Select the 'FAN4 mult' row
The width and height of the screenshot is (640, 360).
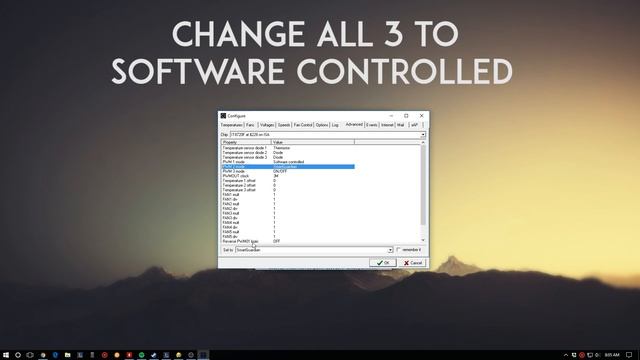pyautogui.click(x=288, y=222)
